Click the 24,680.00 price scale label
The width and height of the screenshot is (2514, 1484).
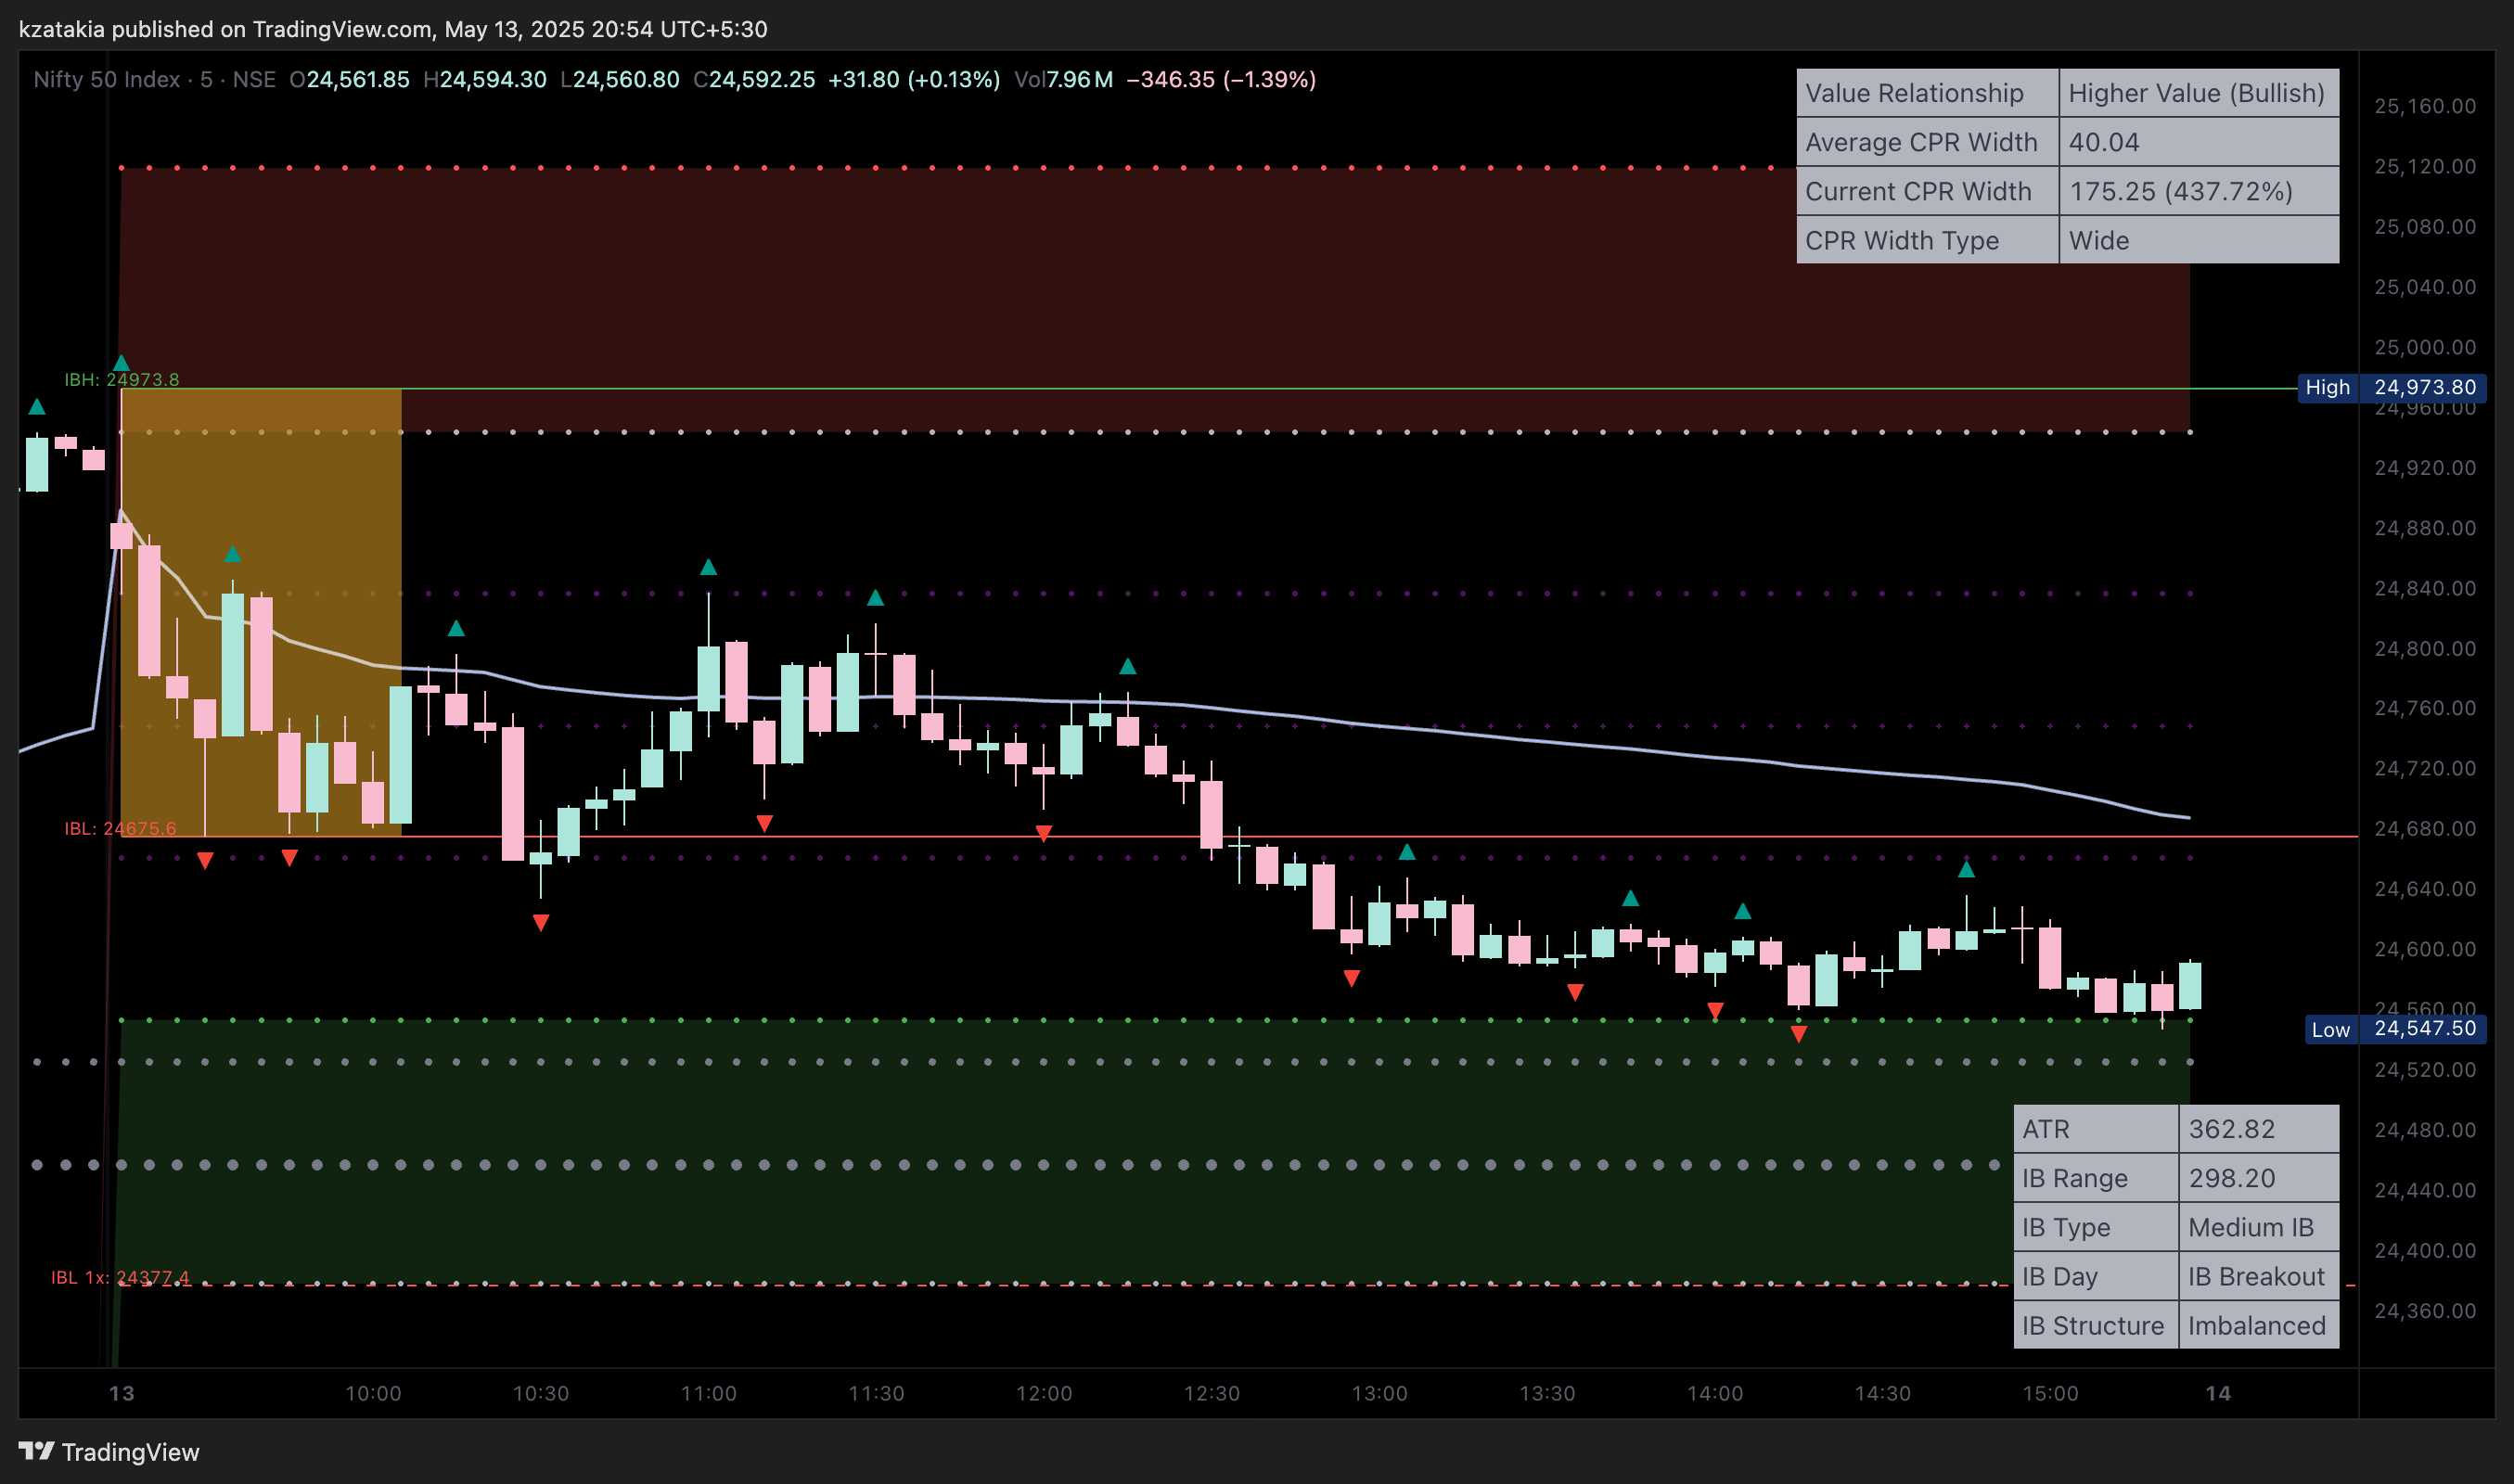[2425, 829]
